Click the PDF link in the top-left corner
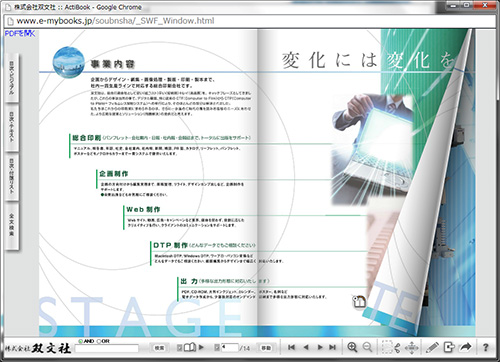 click(20, 33)
